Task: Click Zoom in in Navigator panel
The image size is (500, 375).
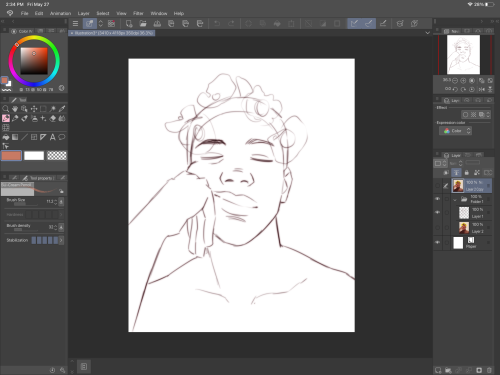Action: pyautogui.click(x=463, y=81)
